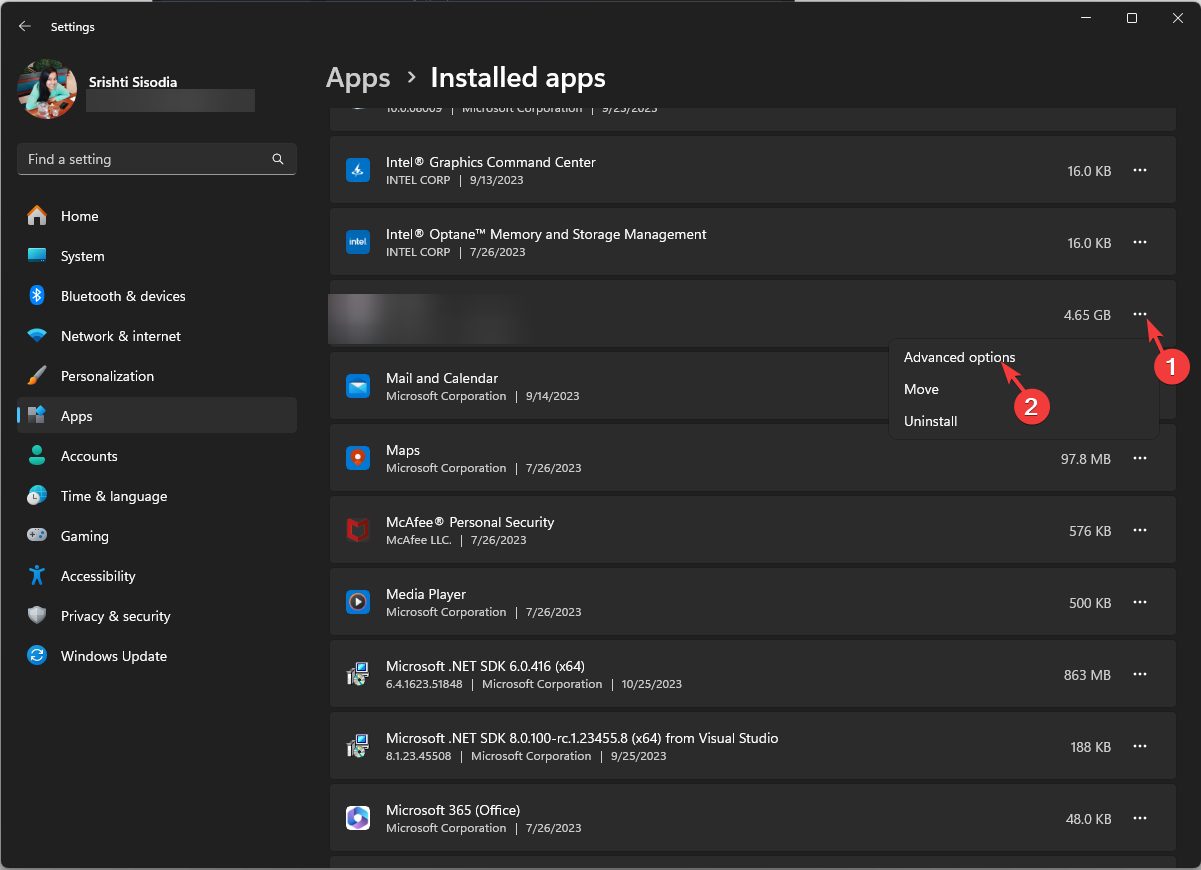This screenshot has height=870, width=1201.
Task: Click the Find a setting search field
Action: (x=145, y=159)
